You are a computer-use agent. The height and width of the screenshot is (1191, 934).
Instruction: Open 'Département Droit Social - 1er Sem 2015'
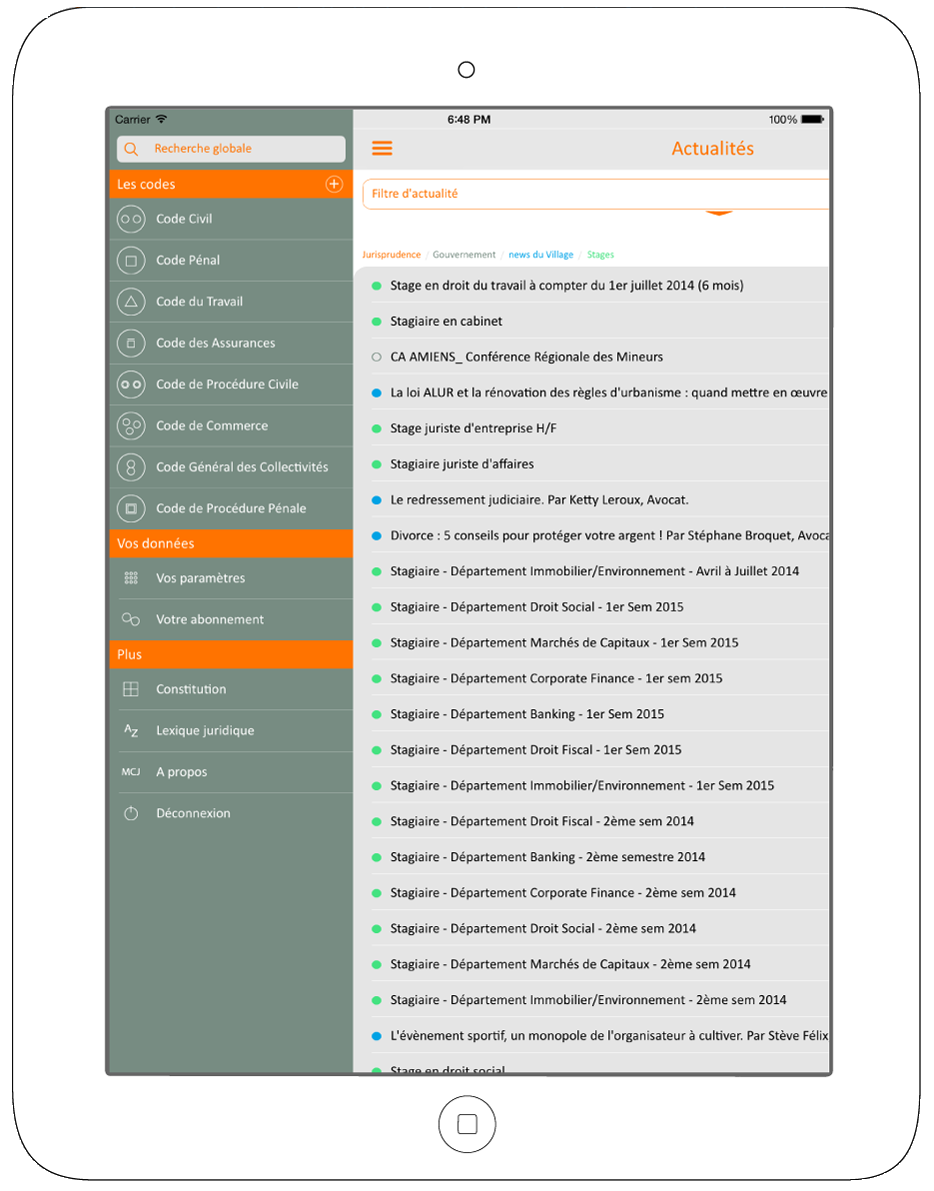[592, 607]
